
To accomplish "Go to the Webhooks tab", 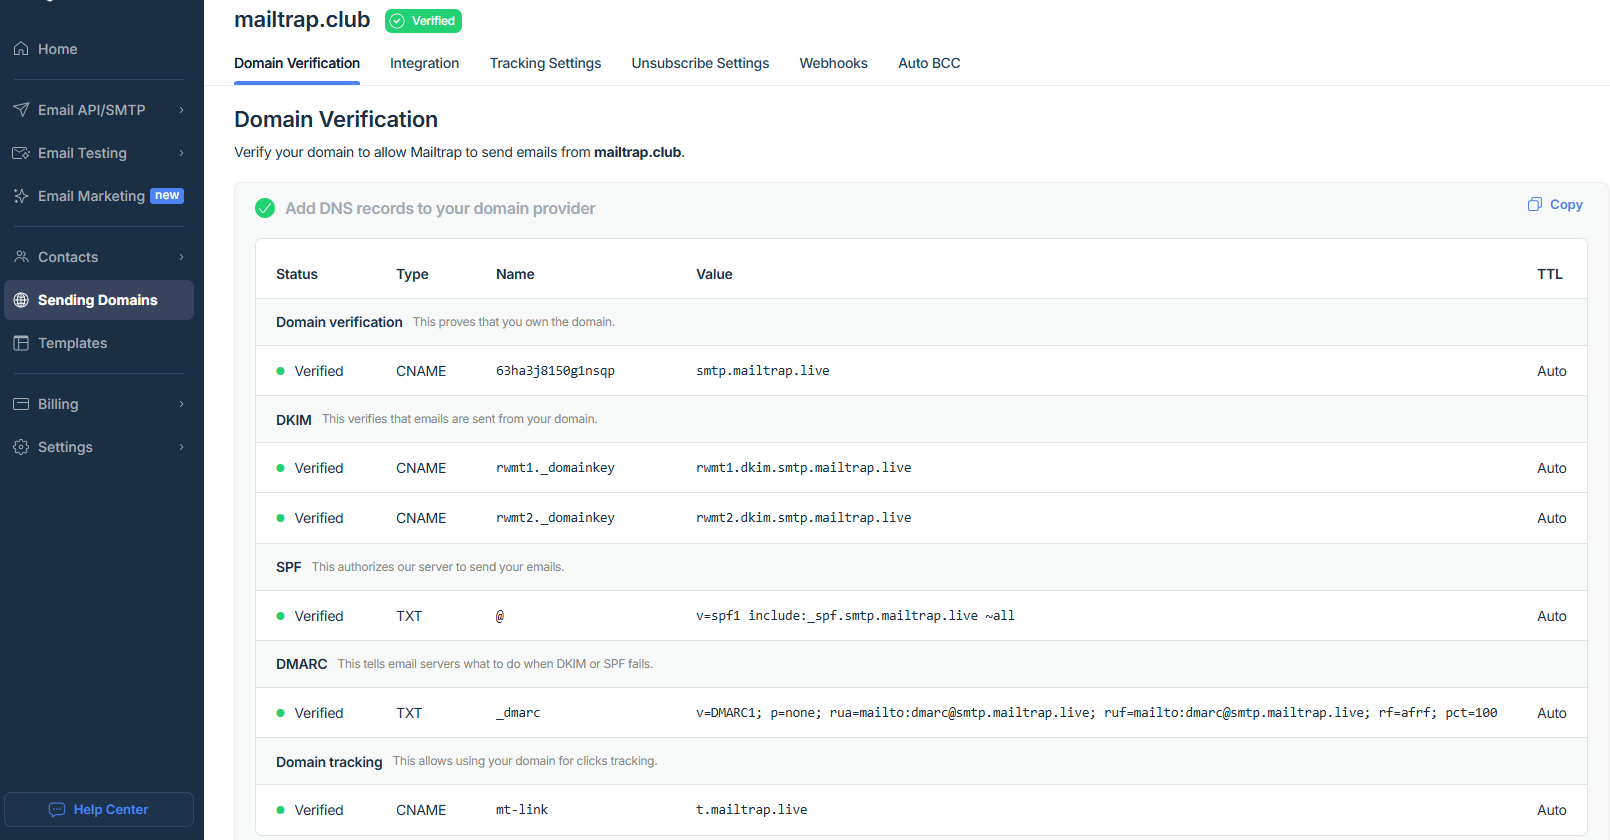I will [x=833, y=63].
